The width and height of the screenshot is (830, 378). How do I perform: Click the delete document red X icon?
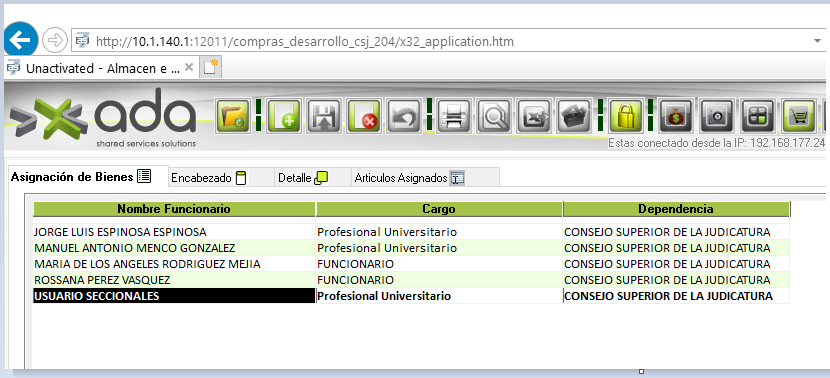[364, 116]
